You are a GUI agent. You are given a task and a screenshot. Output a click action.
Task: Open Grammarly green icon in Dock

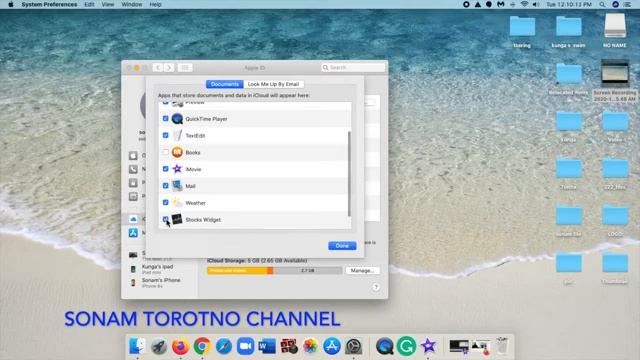[406, 346]
